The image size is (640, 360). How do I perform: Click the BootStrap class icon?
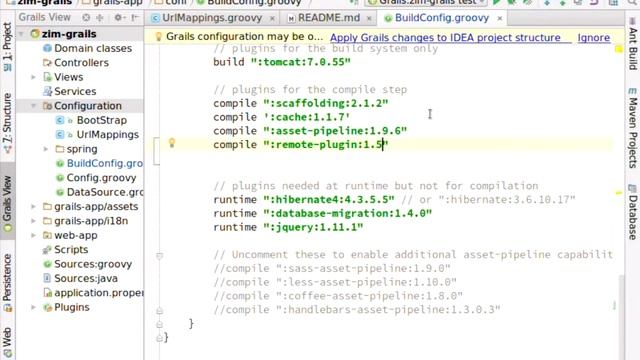point(60,120)
